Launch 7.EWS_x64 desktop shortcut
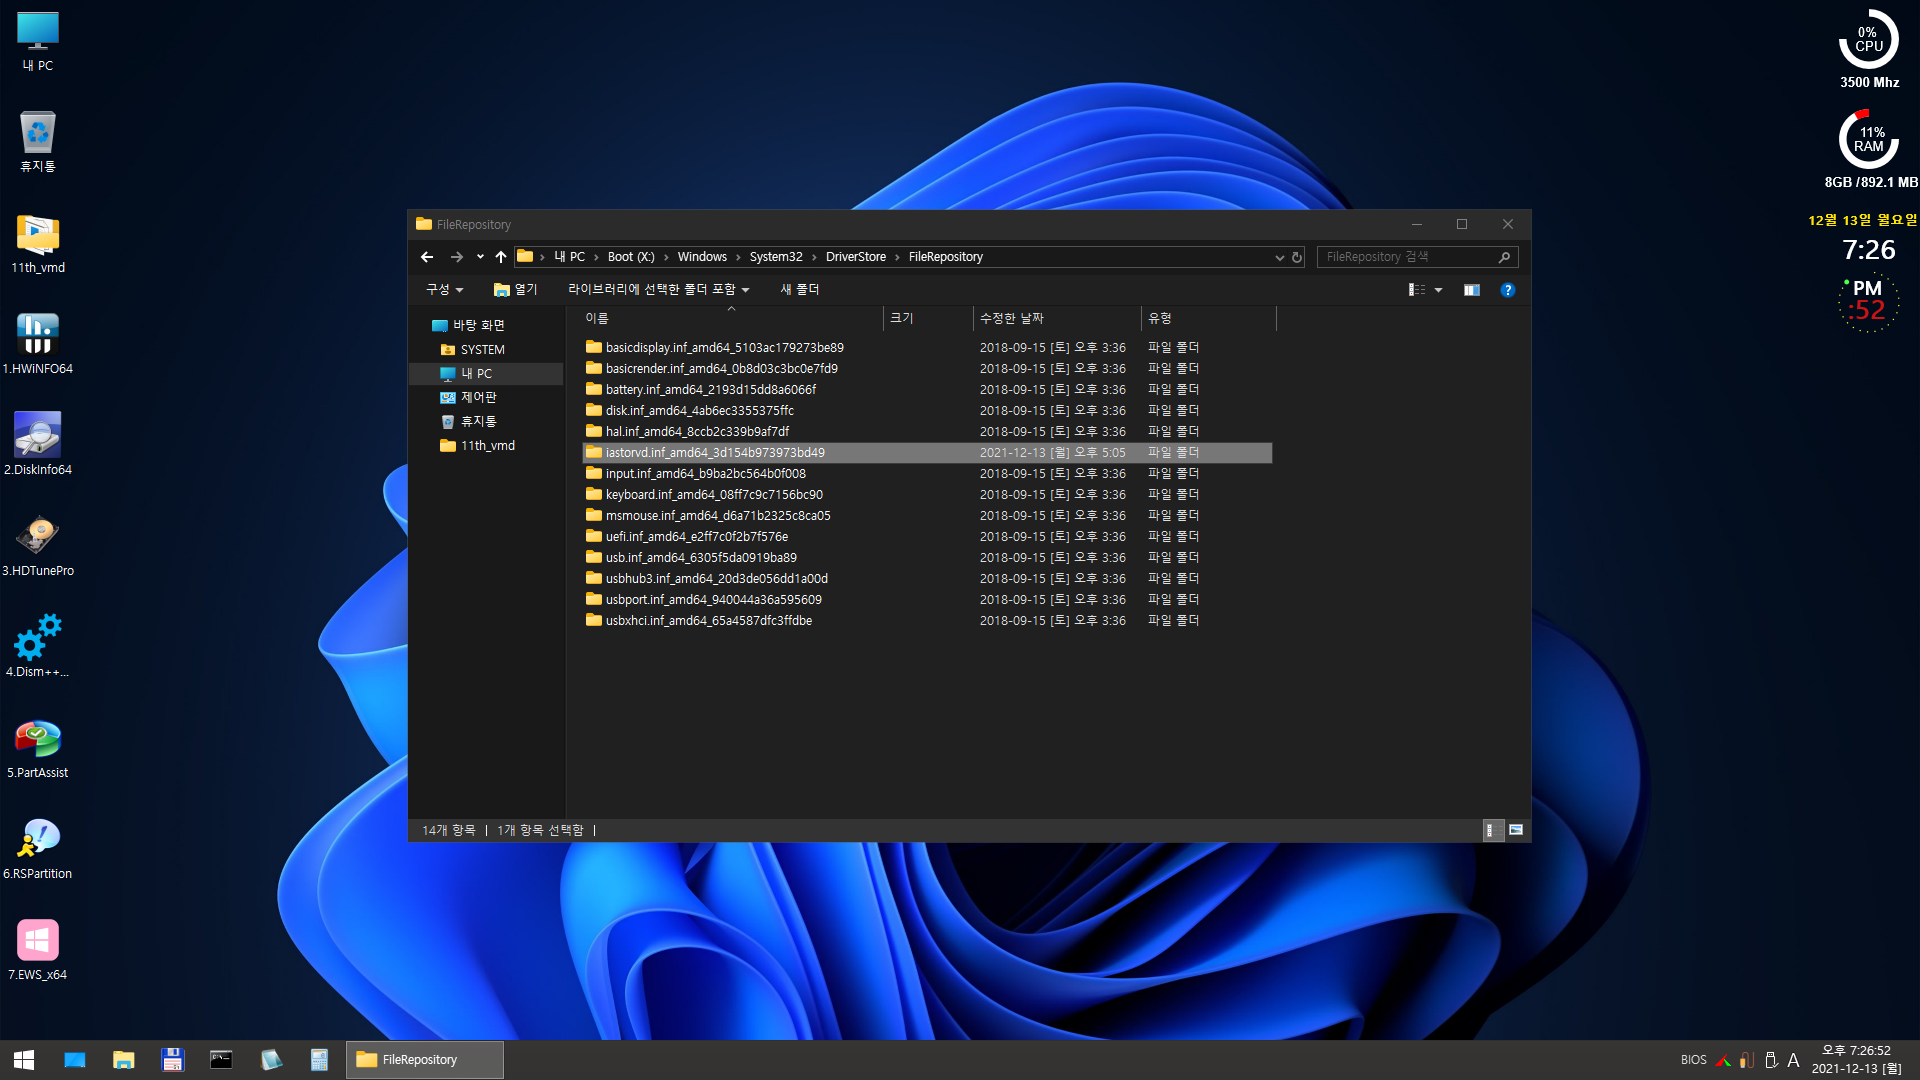 [x=38, y=950]
